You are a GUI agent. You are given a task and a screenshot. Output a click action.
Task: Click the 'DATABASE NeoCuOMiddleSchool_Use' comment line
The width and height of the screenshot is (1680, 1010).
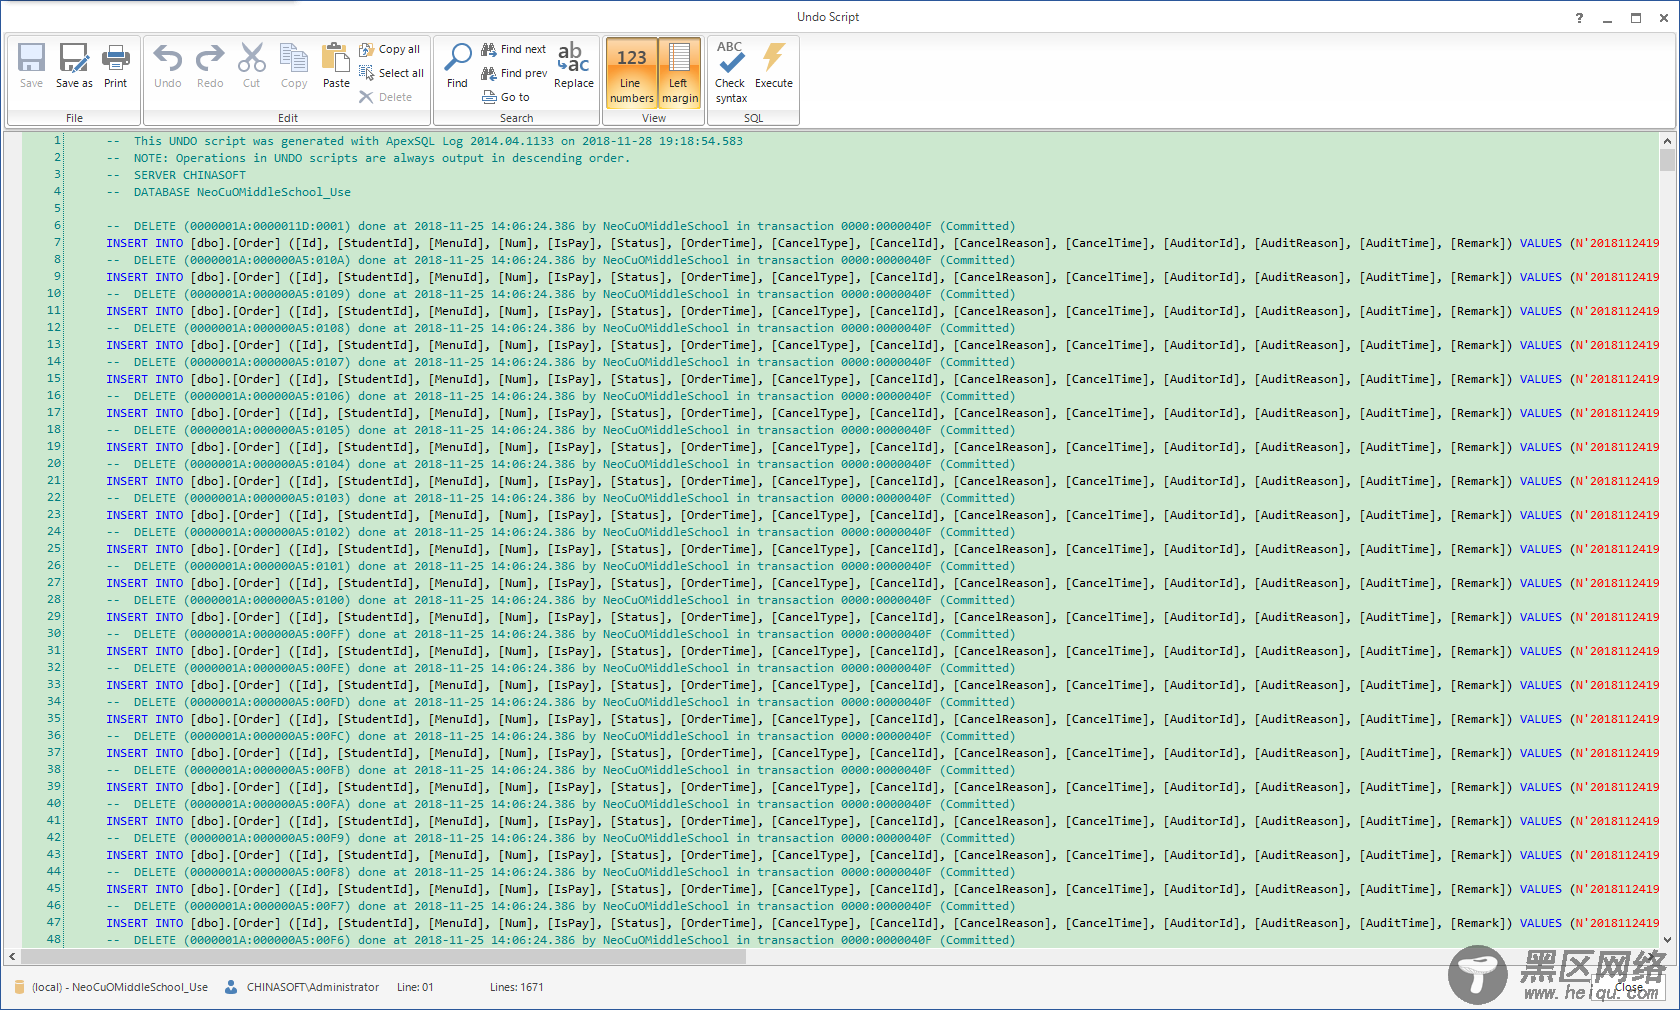229,192
